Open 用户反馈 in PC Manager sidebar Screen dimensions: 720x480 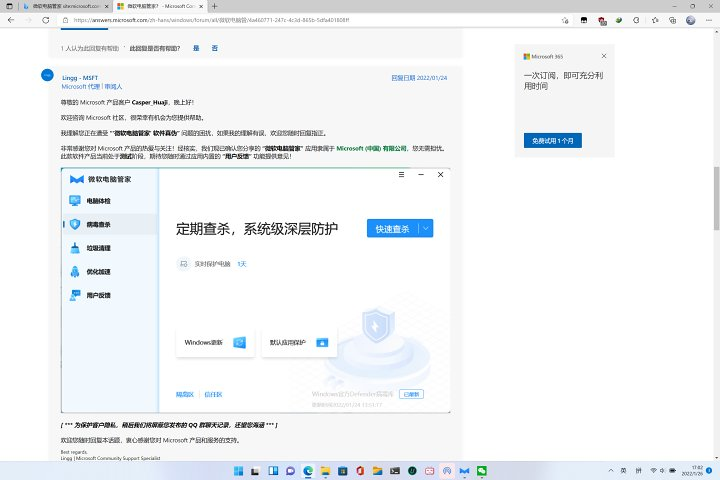pyautogui.click(x=110, y=295)
